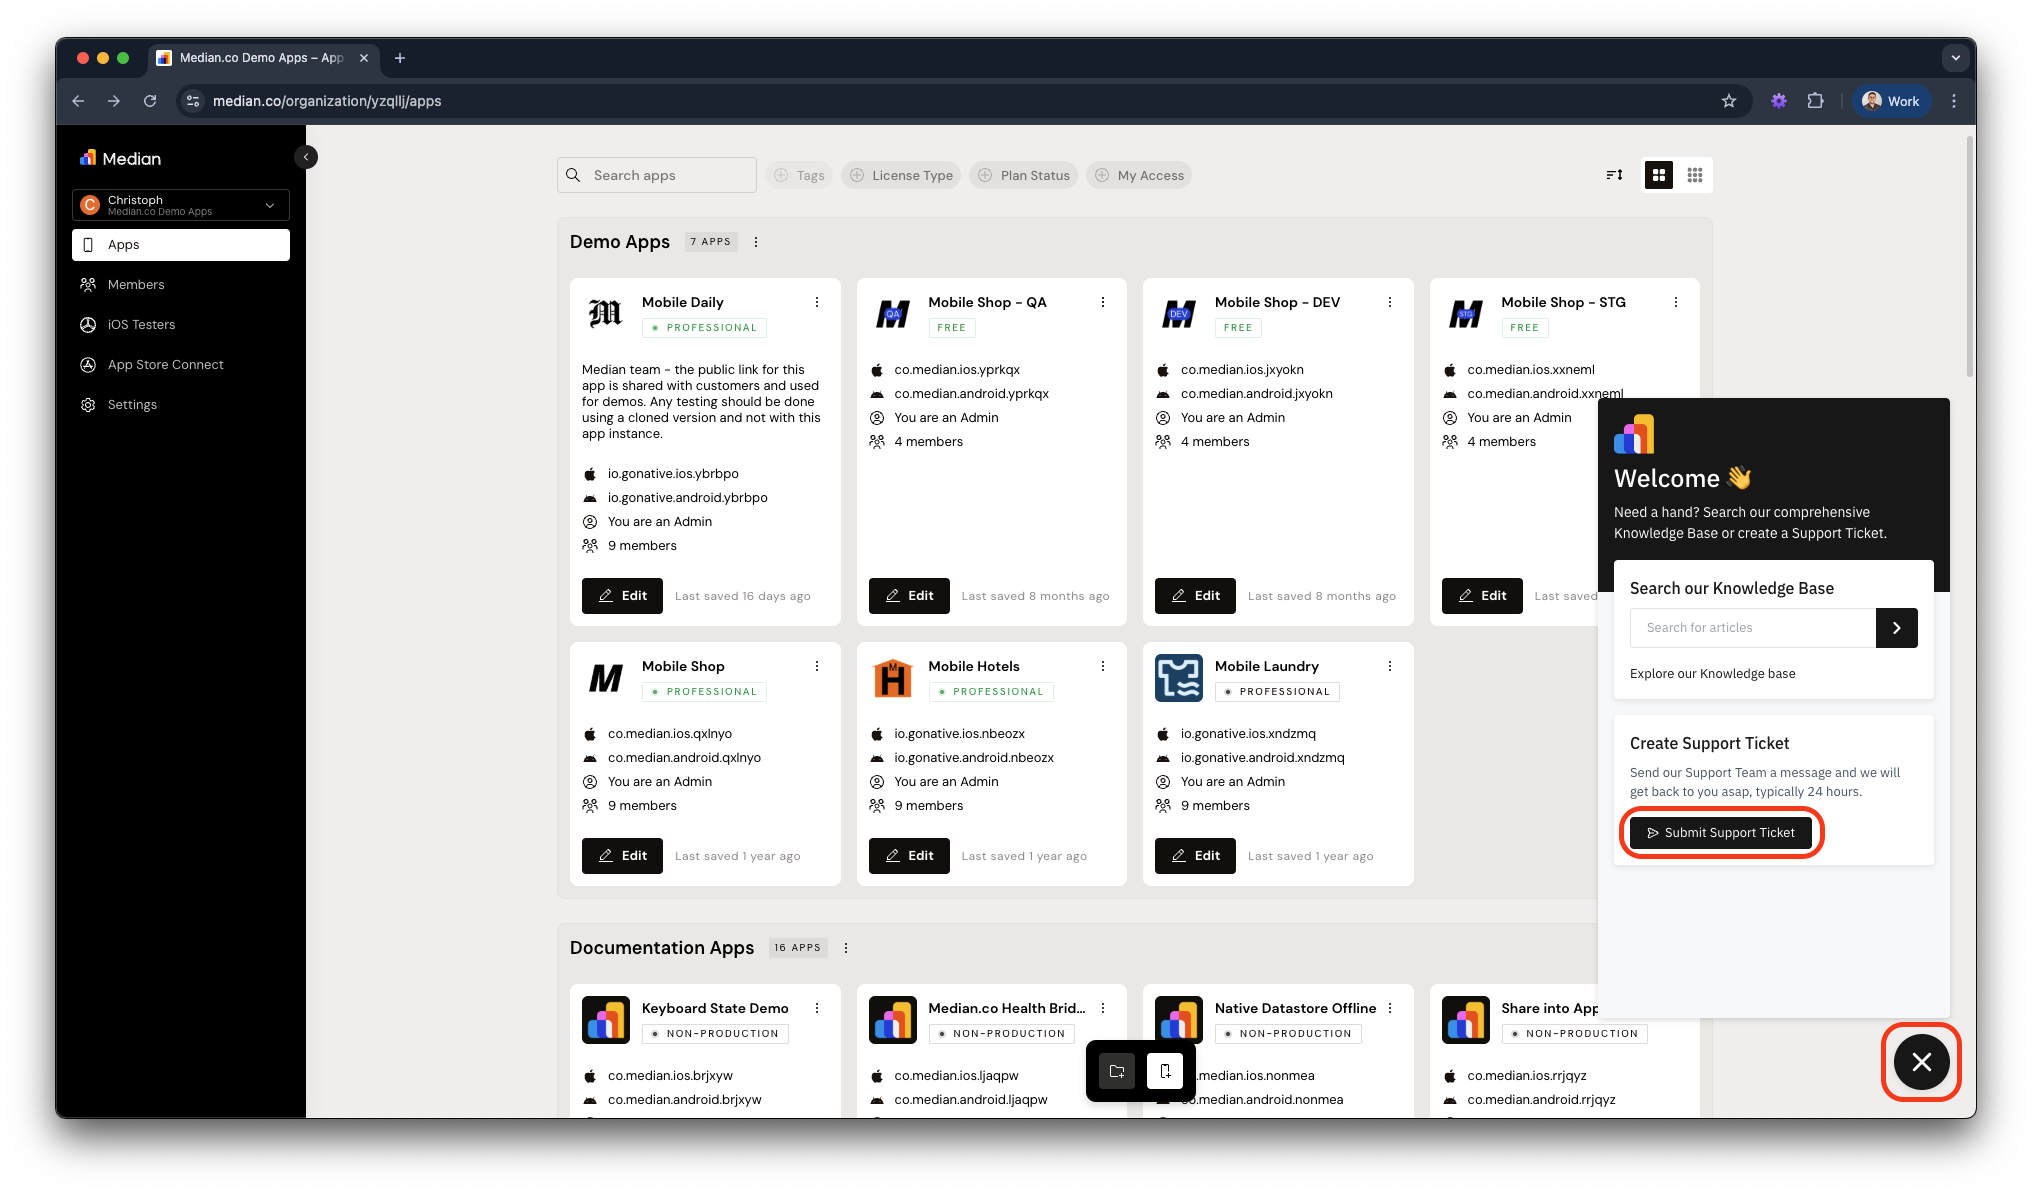Click the Mobile Shop PROFESSIONAL badge

[704, 692]
